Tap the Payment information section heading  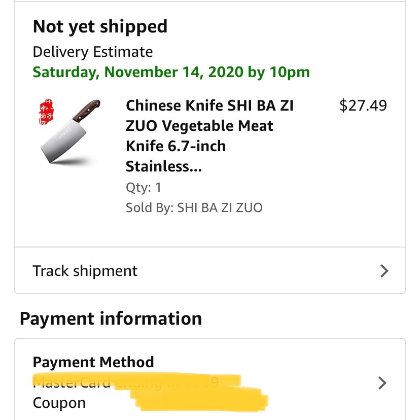click(111, 318)
